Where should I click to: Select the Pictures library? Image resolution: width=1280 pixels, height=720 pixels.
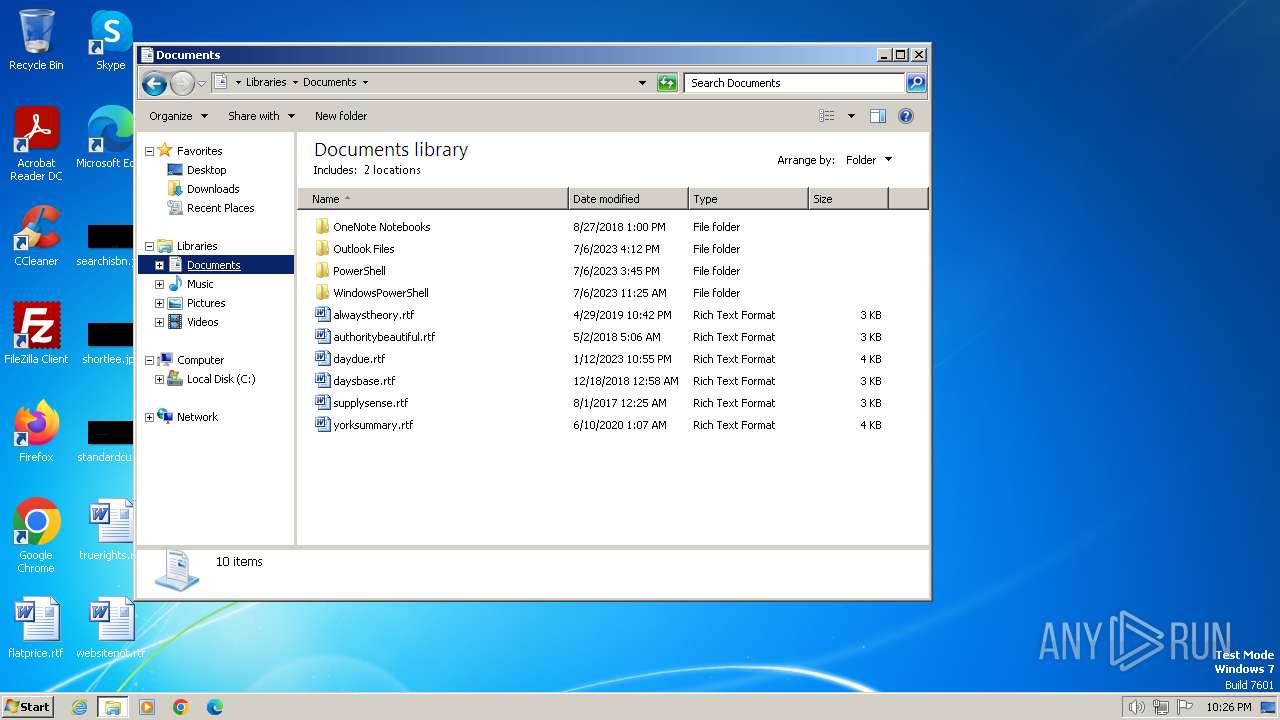tap(206, 303)
